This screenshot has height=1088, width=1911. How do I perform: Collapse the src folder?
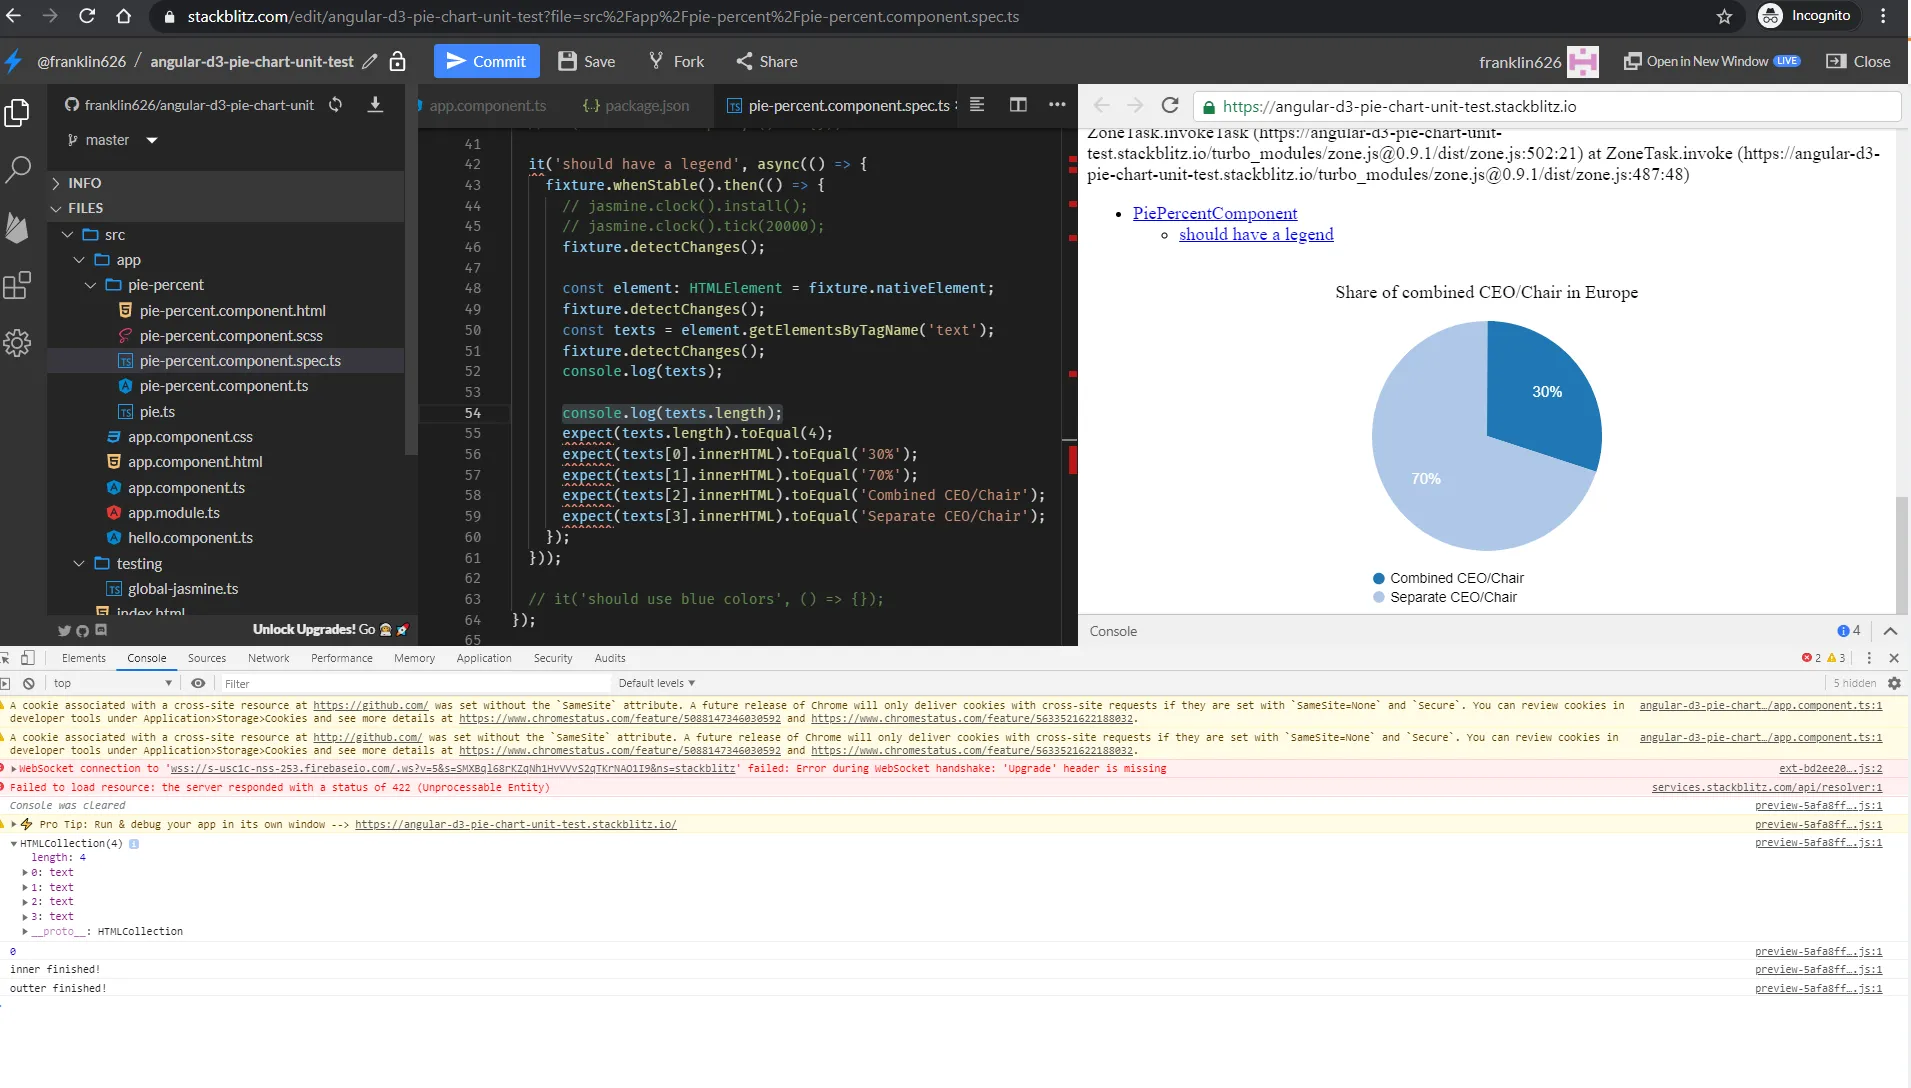click(68, 236)
